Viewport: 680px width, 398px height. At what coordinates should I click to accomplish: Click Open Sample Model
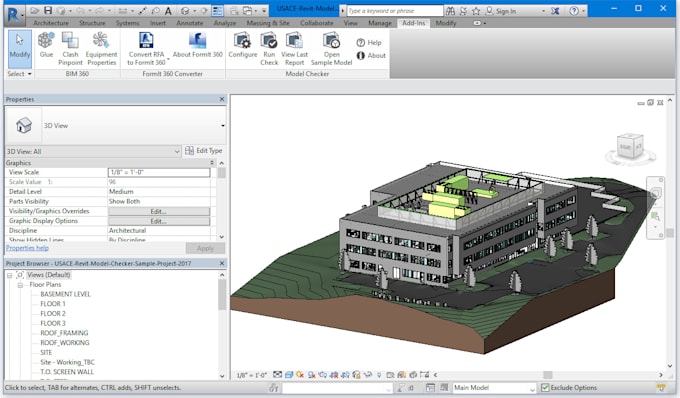tap(331, 49)
